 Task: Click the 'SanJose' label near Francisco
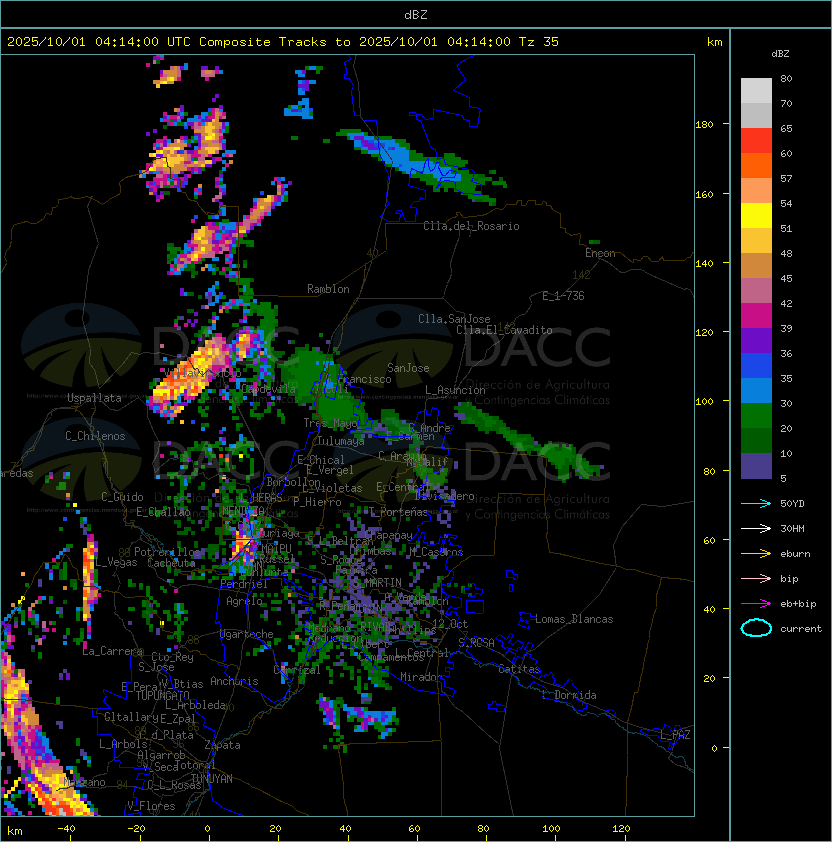point(408,368)
